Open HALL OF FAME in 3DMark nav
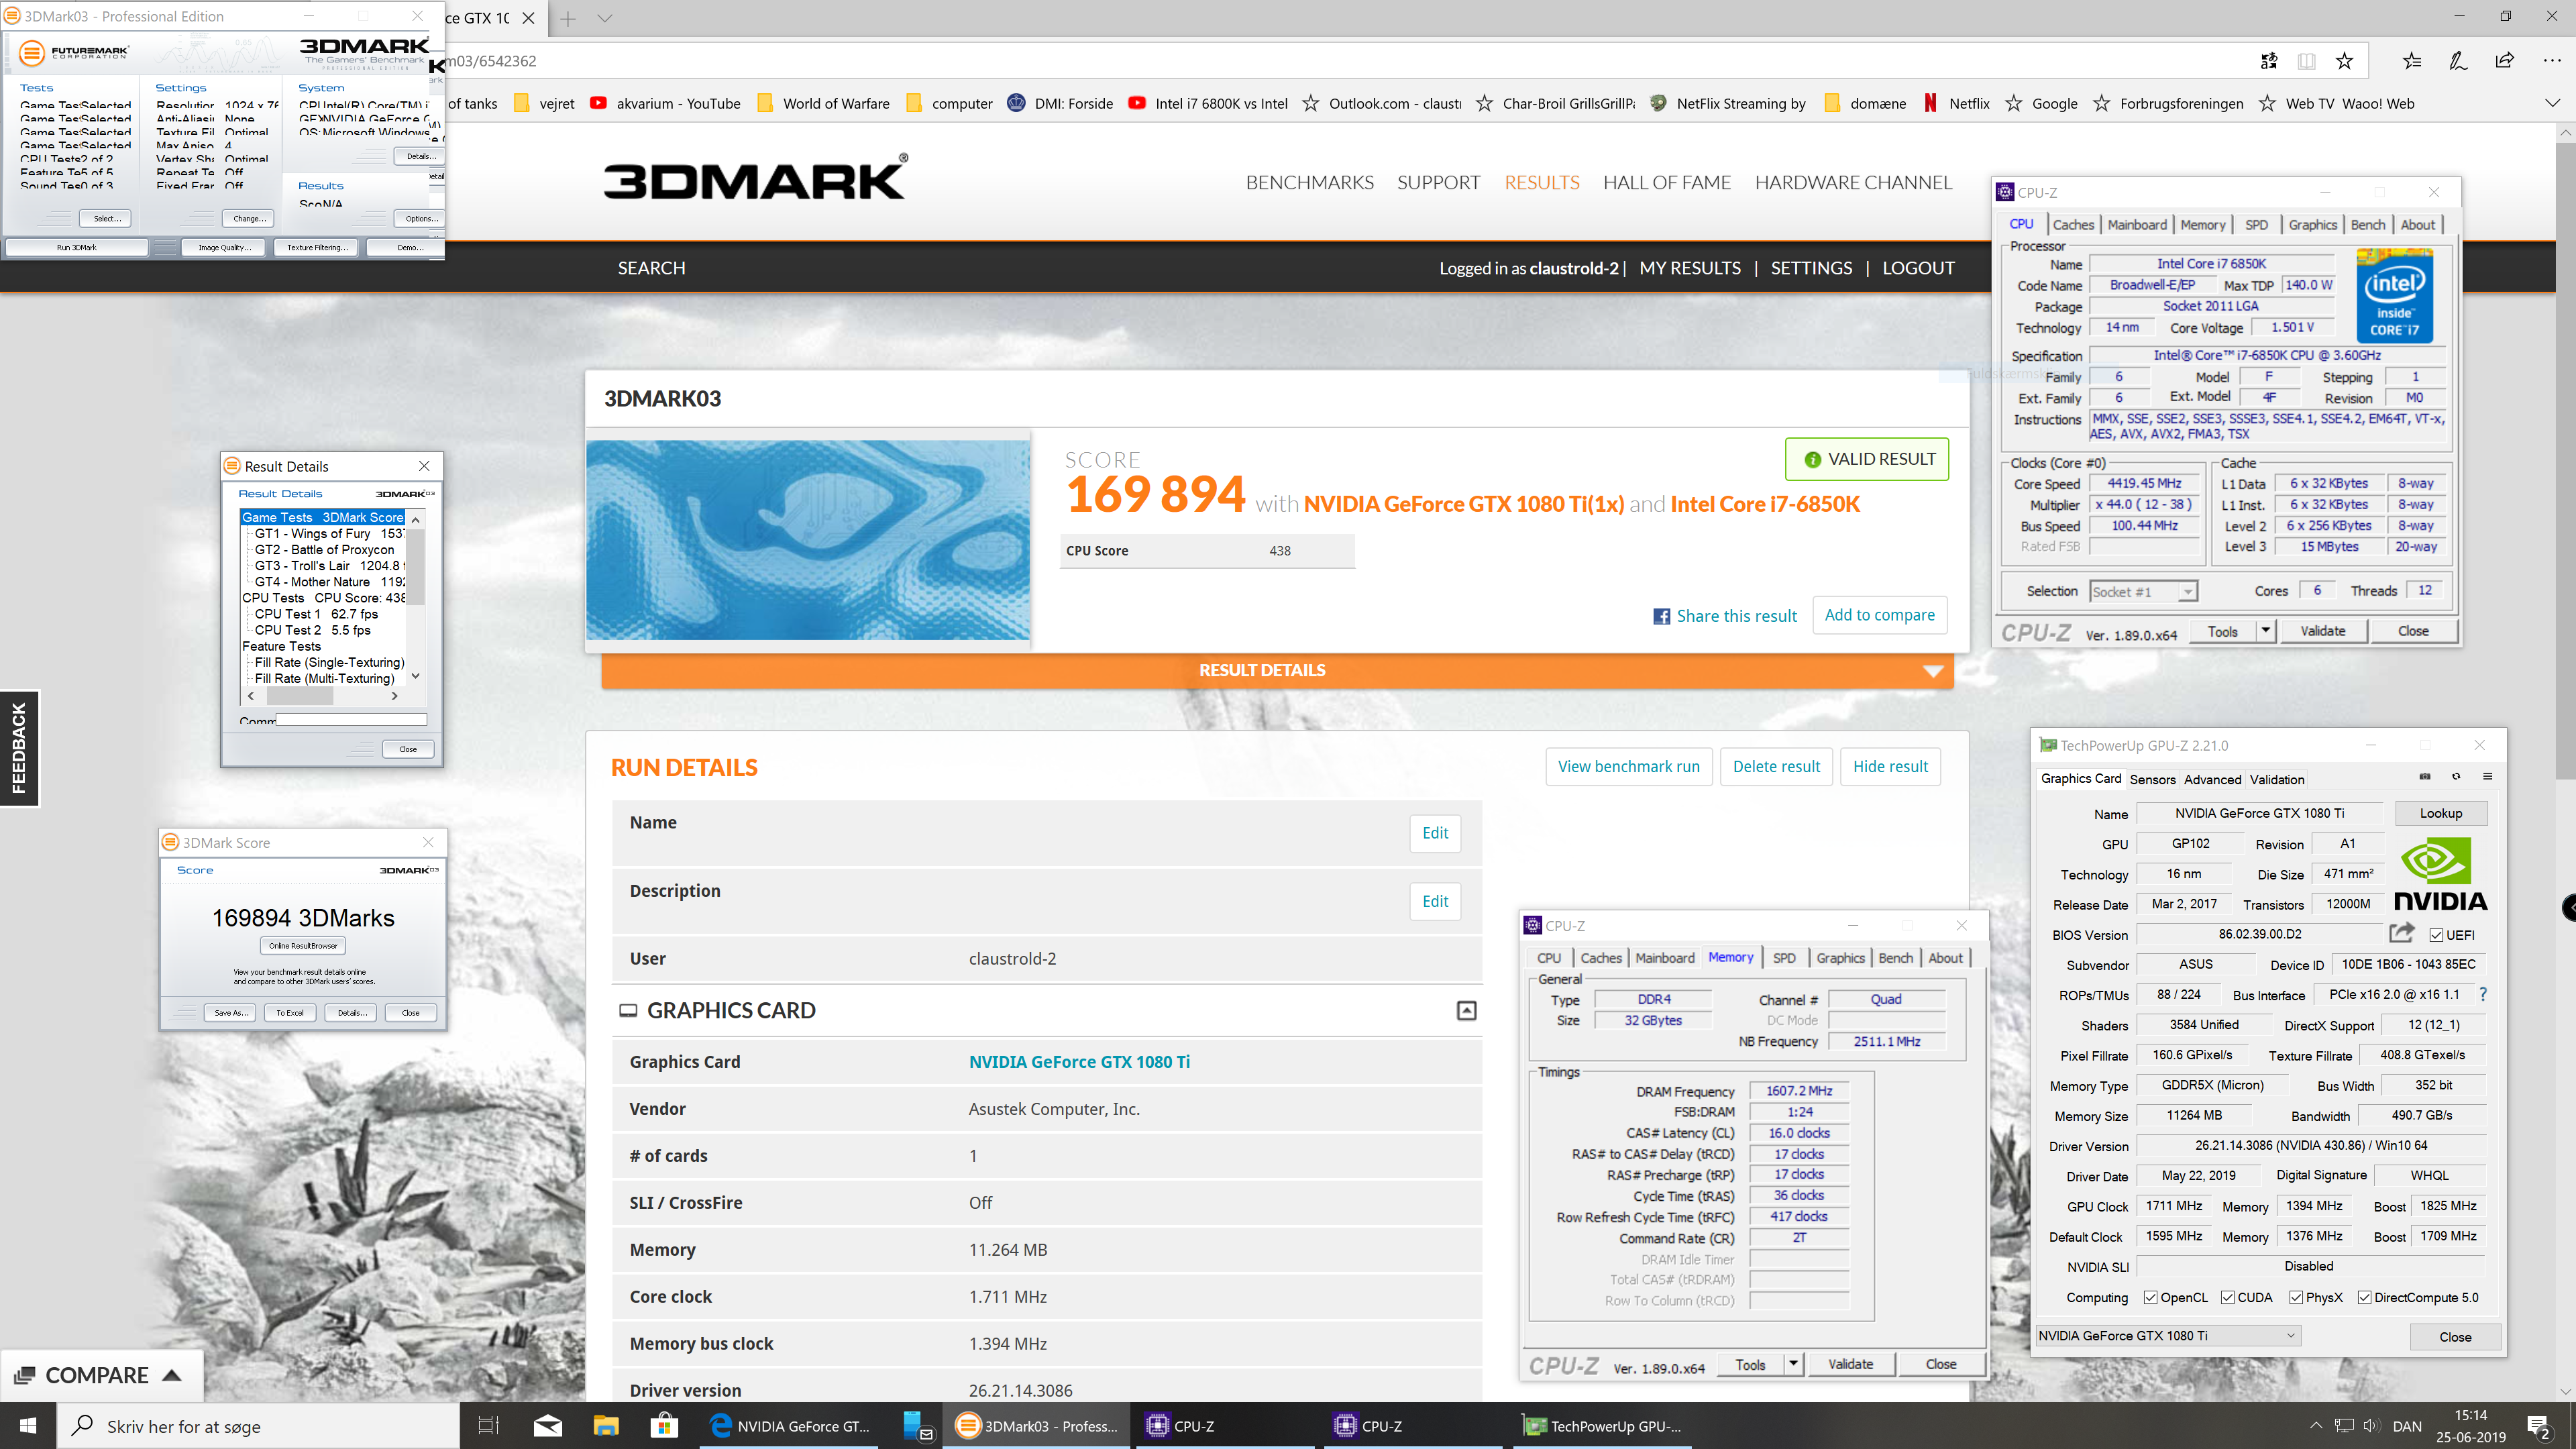Screen dimensions: 2576x1449 tap(1667, 182)
